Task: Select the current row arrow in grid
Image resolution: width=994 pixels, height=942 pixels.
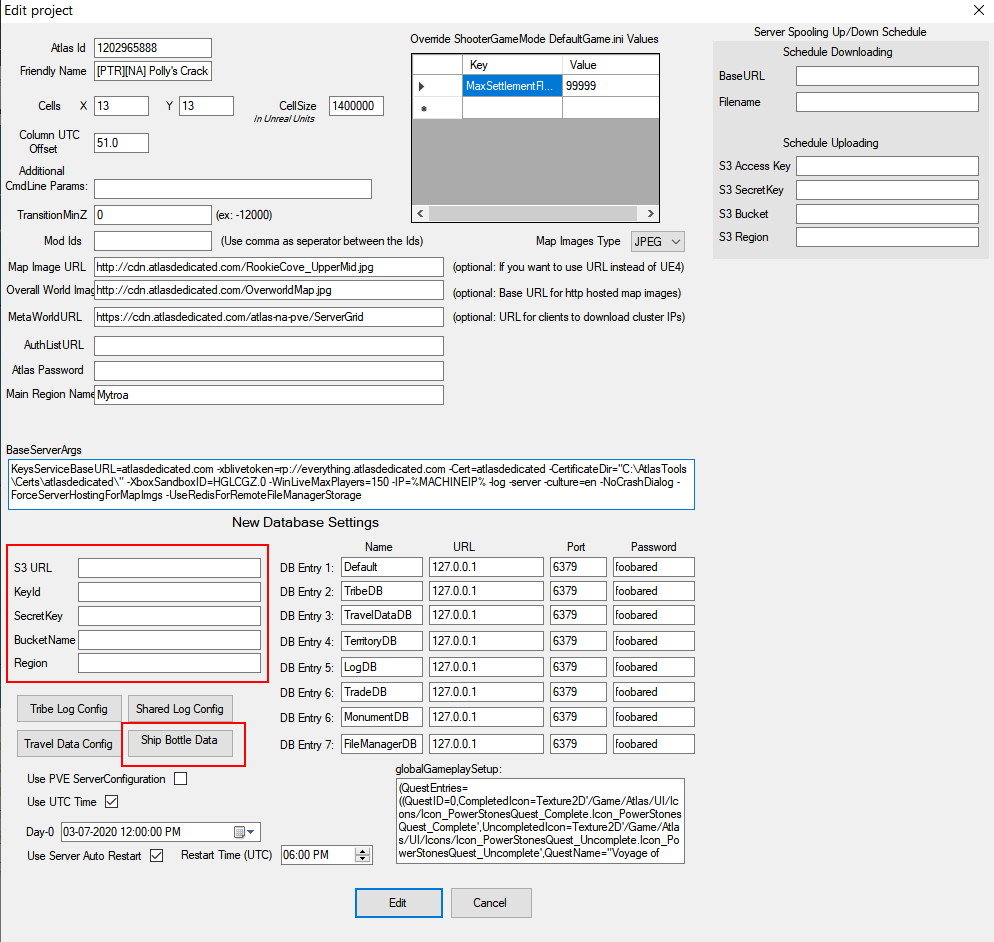Action: 422,86
